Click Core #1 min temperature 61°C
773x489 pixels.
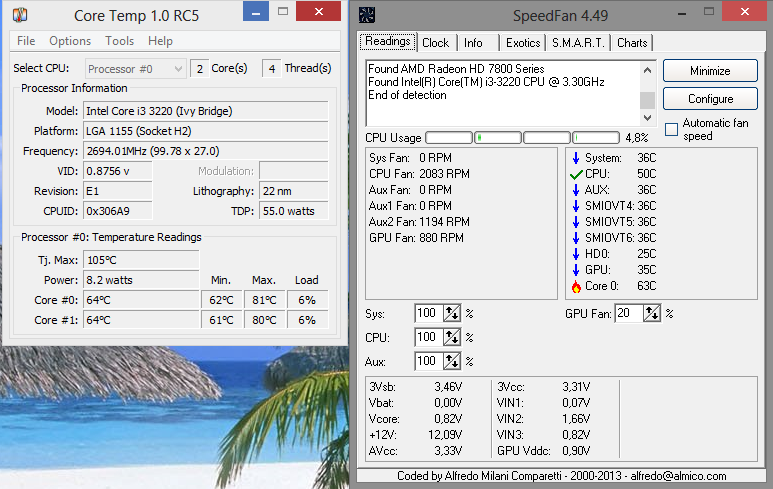tap(222, 320)
